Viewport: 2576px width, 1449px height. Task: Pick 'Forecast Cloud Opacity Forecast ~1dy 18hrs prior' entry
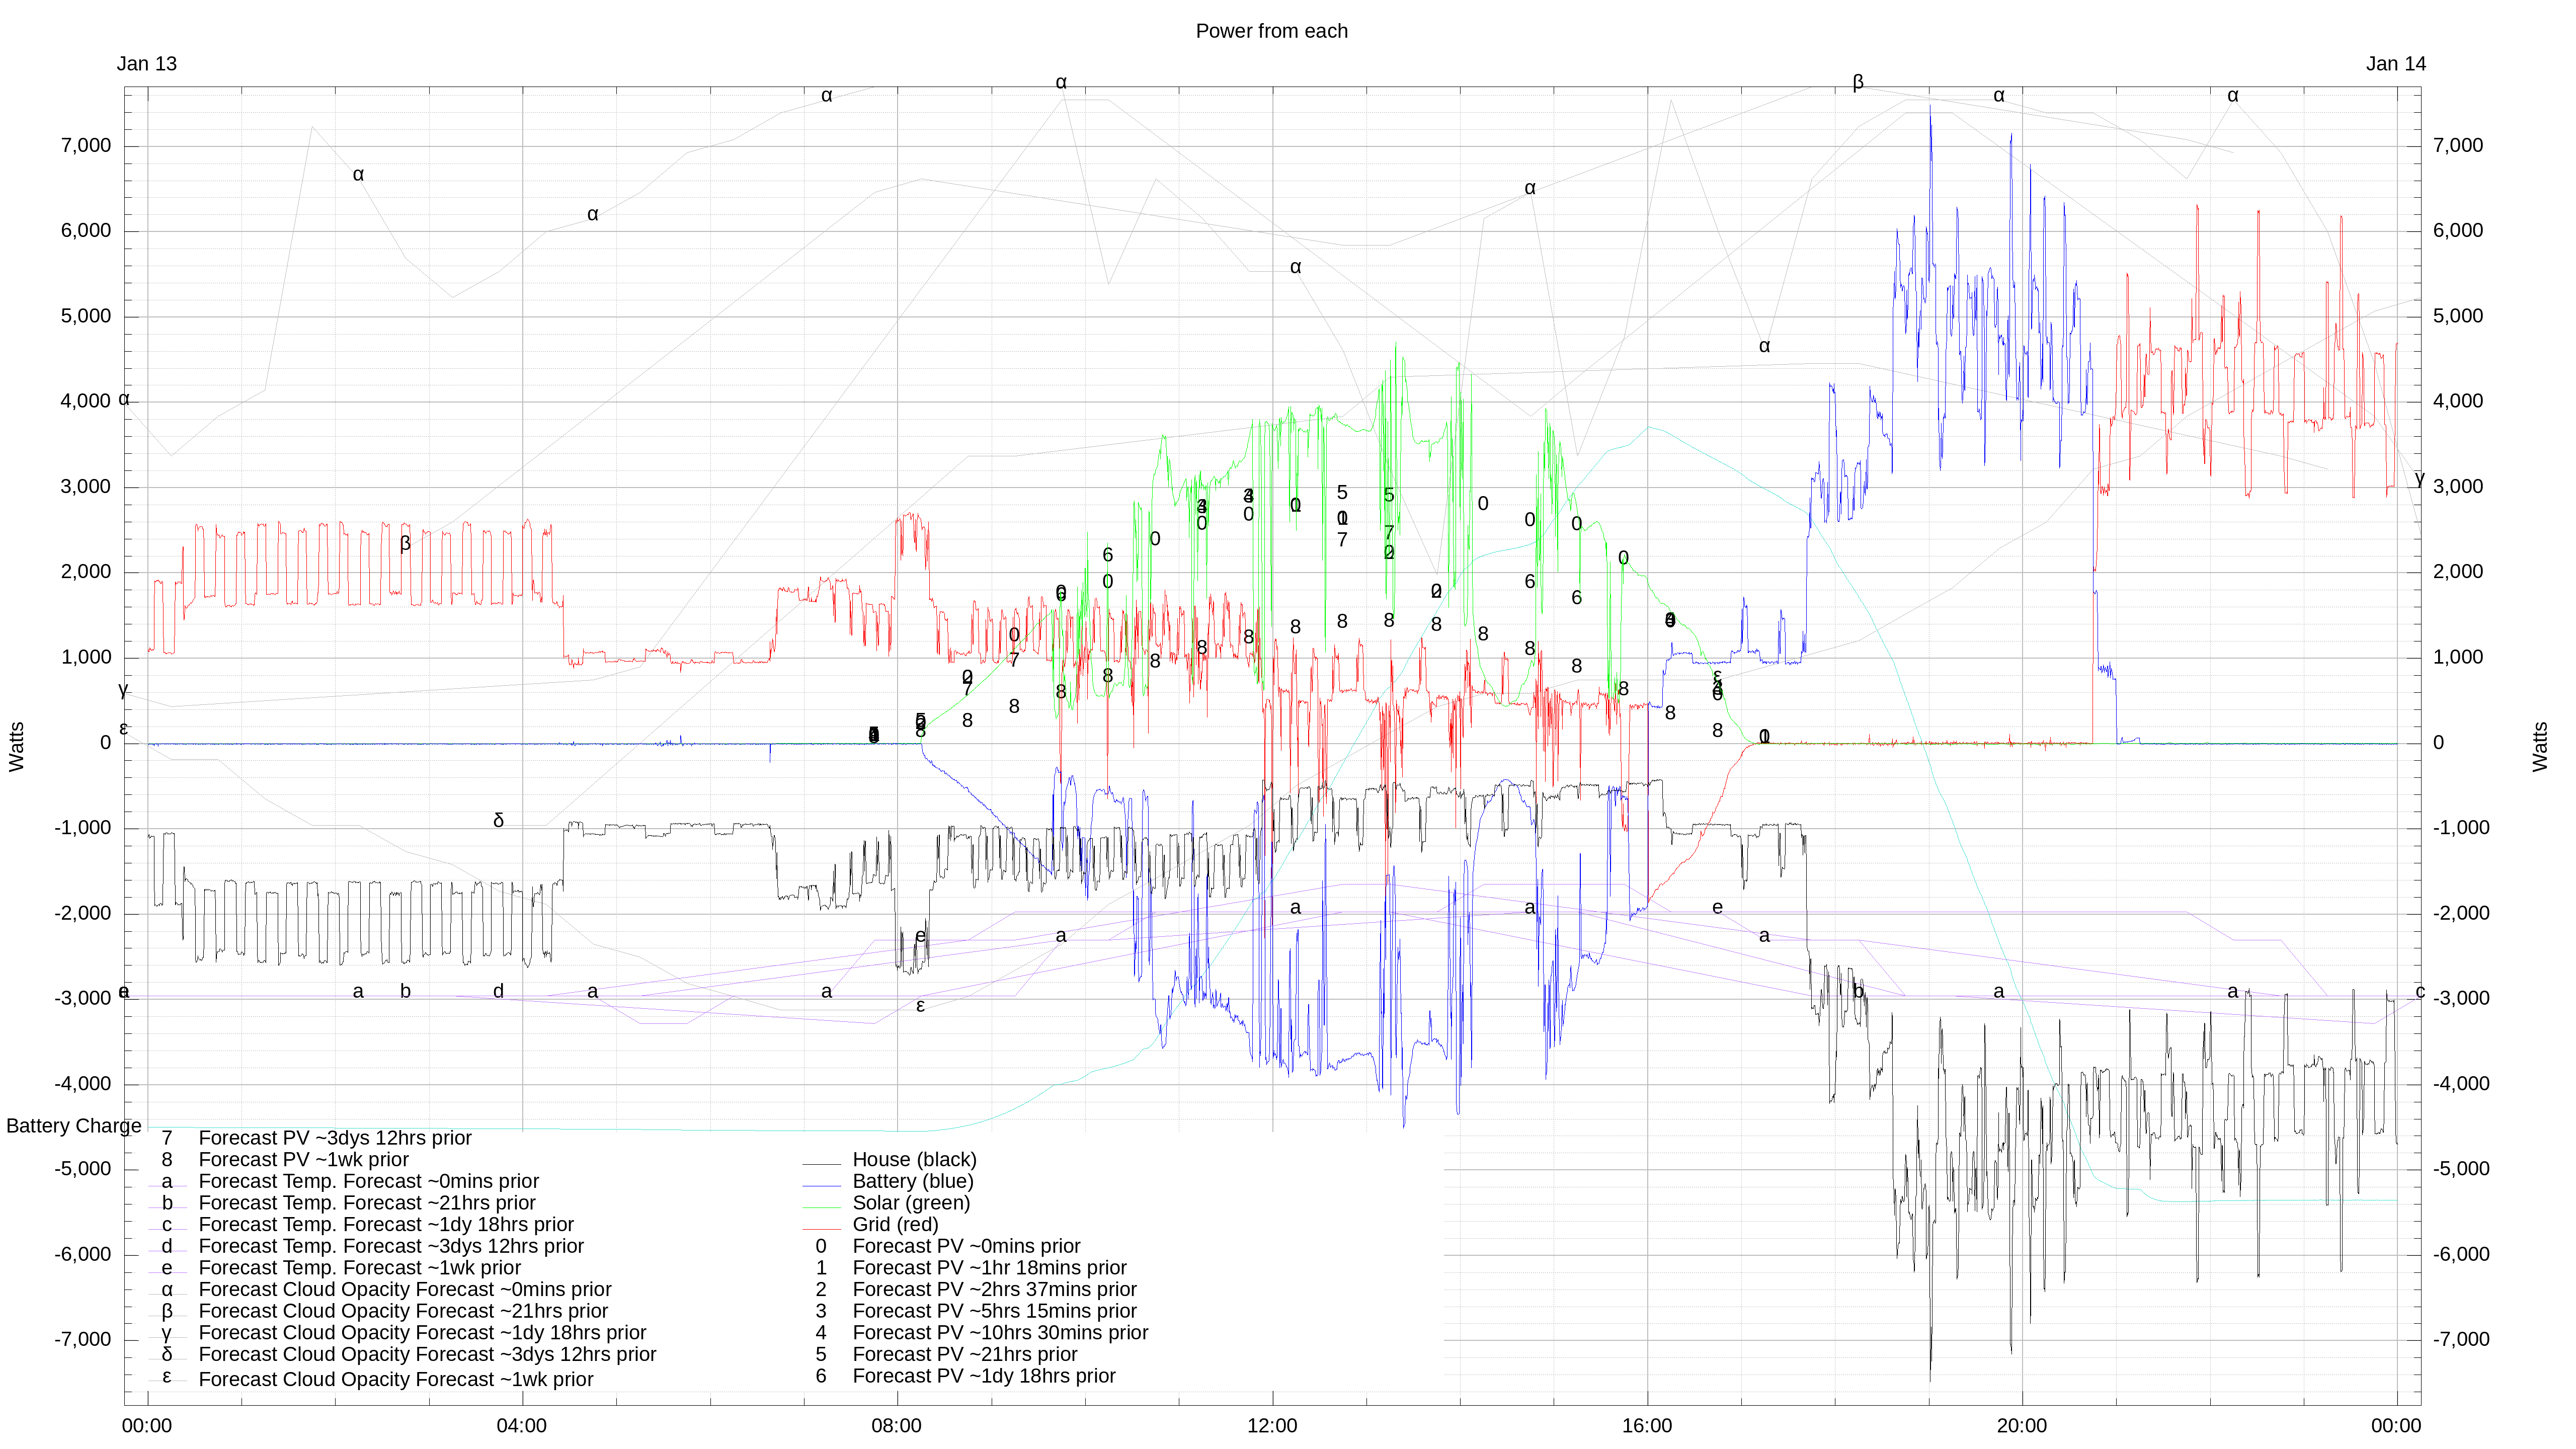point(422,1333)
